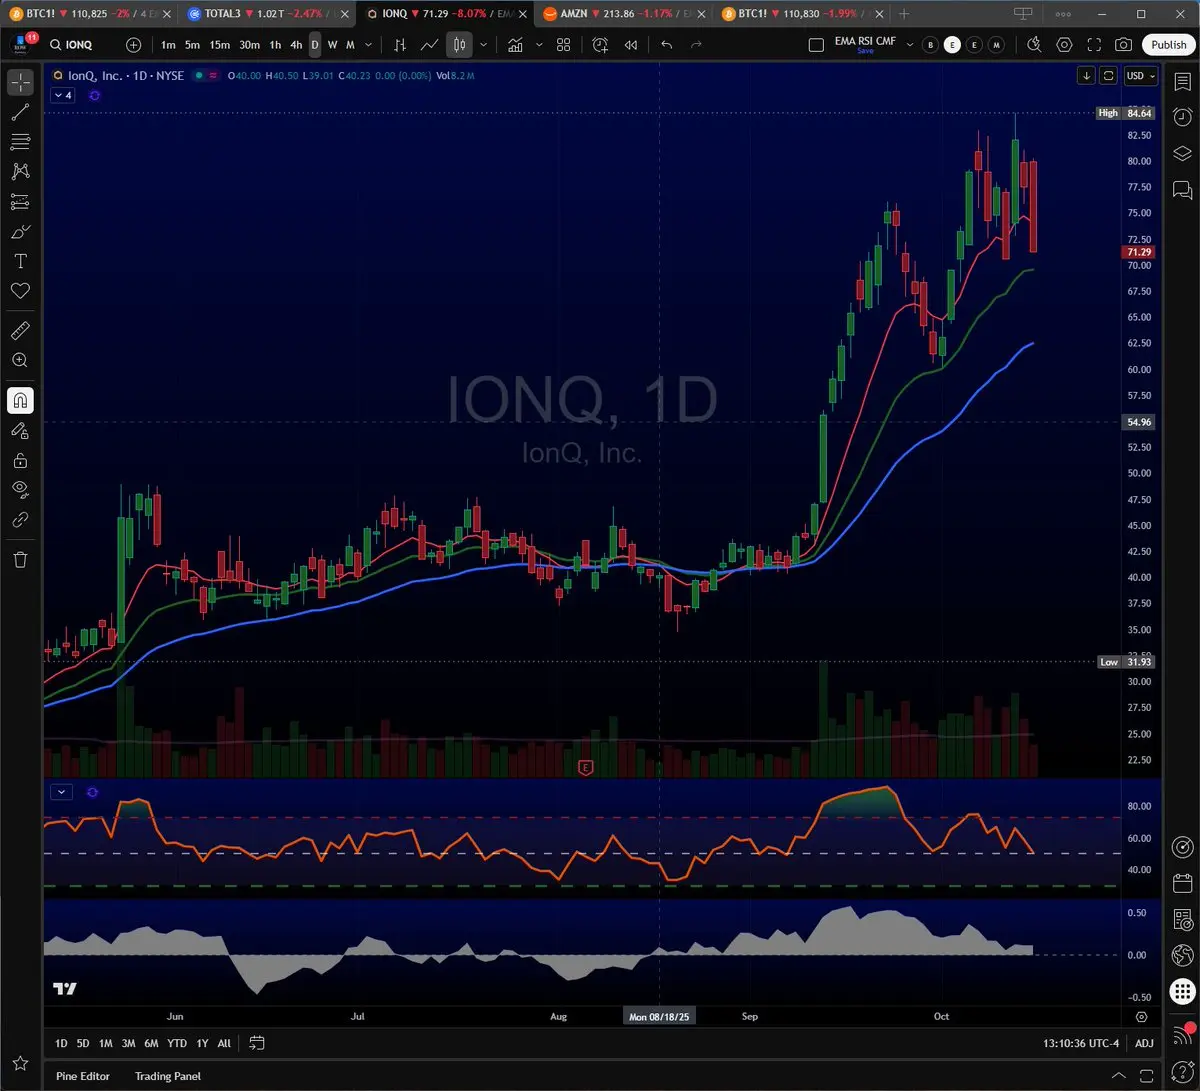Image resolution: width=1200 pixels, height=1091 pixels.
Task: Select the 4h timeframe
Action: pyautogui.click(x=296, y=45)
